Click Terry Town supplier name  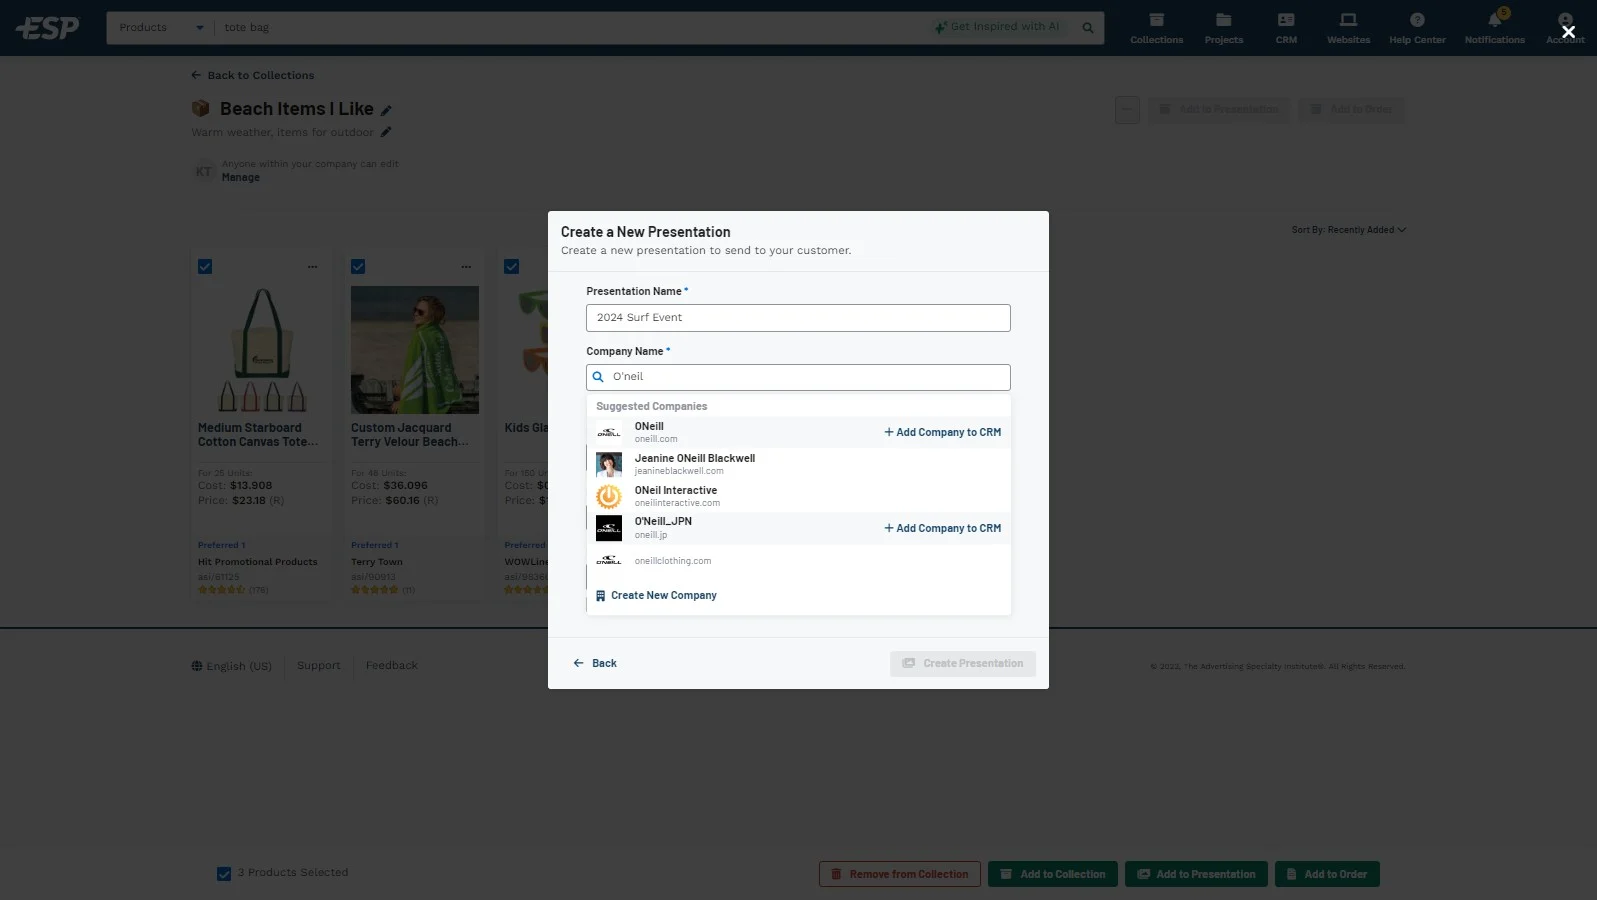377,562
